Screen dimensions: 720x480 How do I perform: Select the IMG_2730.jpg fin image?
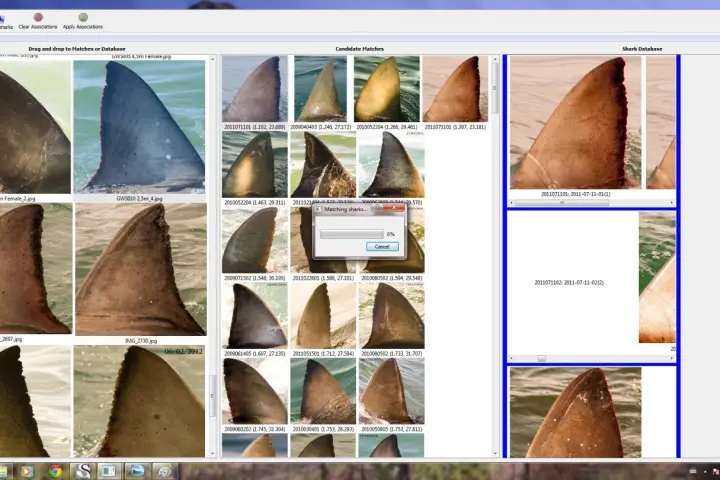[141, 269]
